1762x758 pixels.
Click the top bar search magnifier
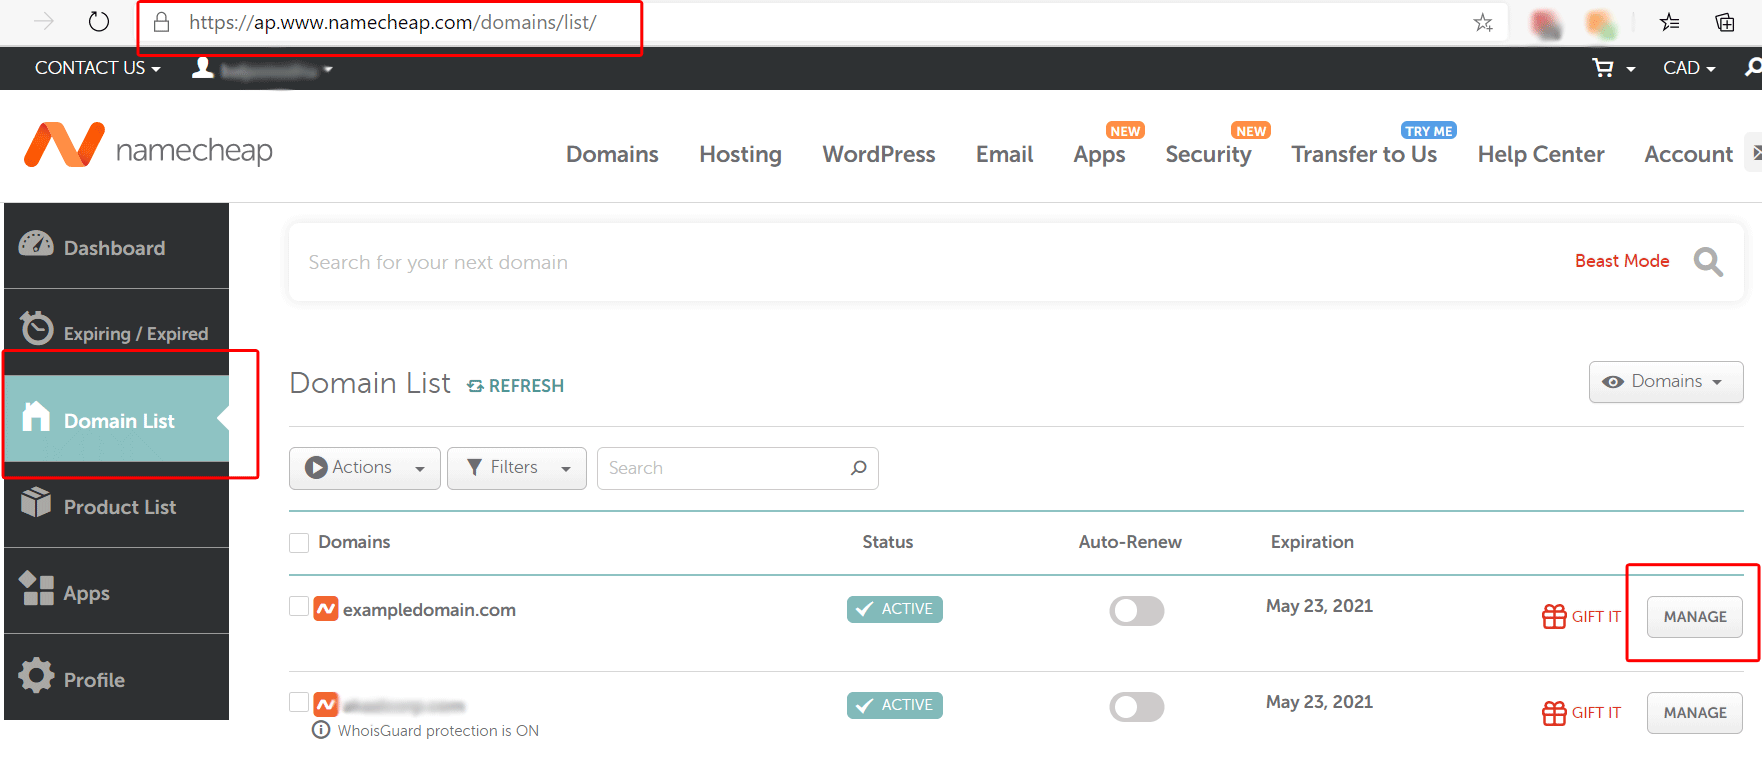tap(1753, 67)
